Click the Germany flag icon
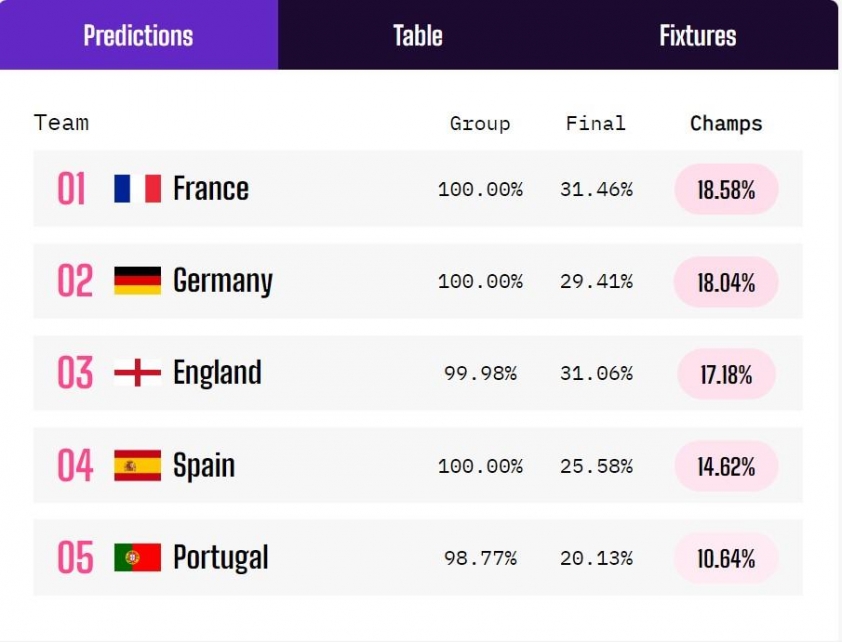This screenshot has height=642, width=842. pyautogui.click(x=137, y=281)
